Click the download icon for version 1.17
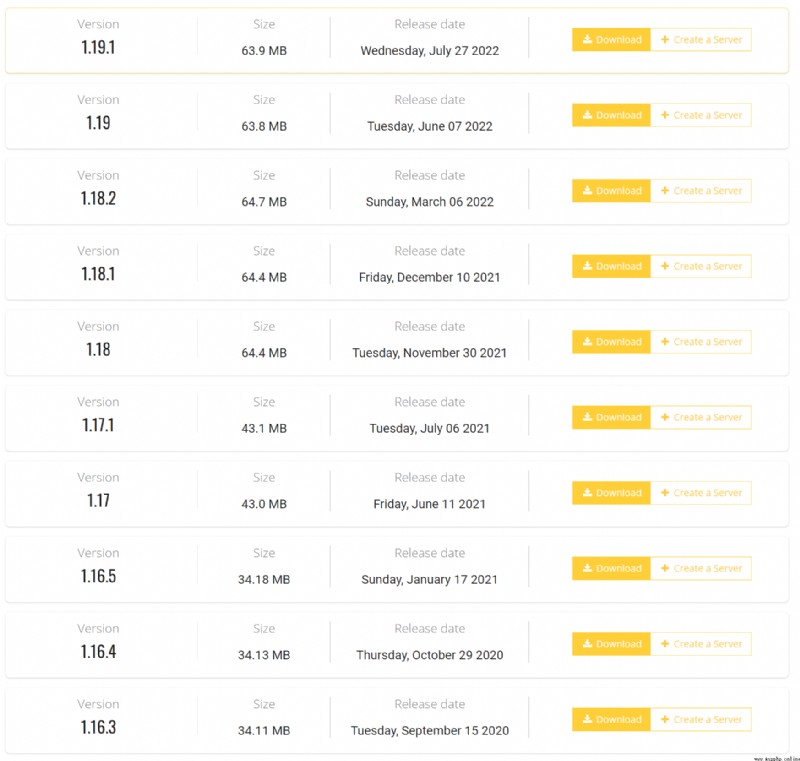The height and width of the screenshot is (761, 800). click(587, 492)
